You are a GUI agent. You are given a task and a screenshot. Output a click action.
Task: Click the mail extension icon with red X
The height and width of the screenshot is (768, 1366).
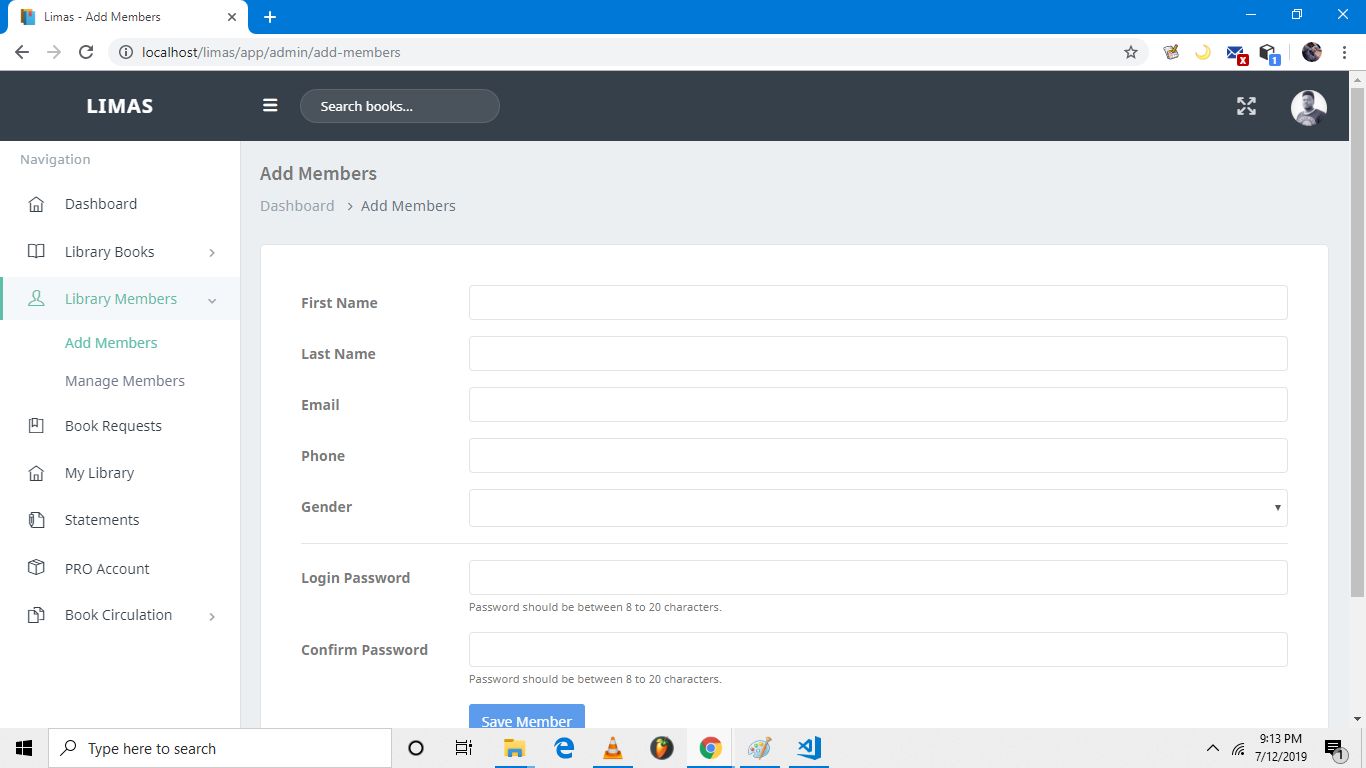(1236, 53)
